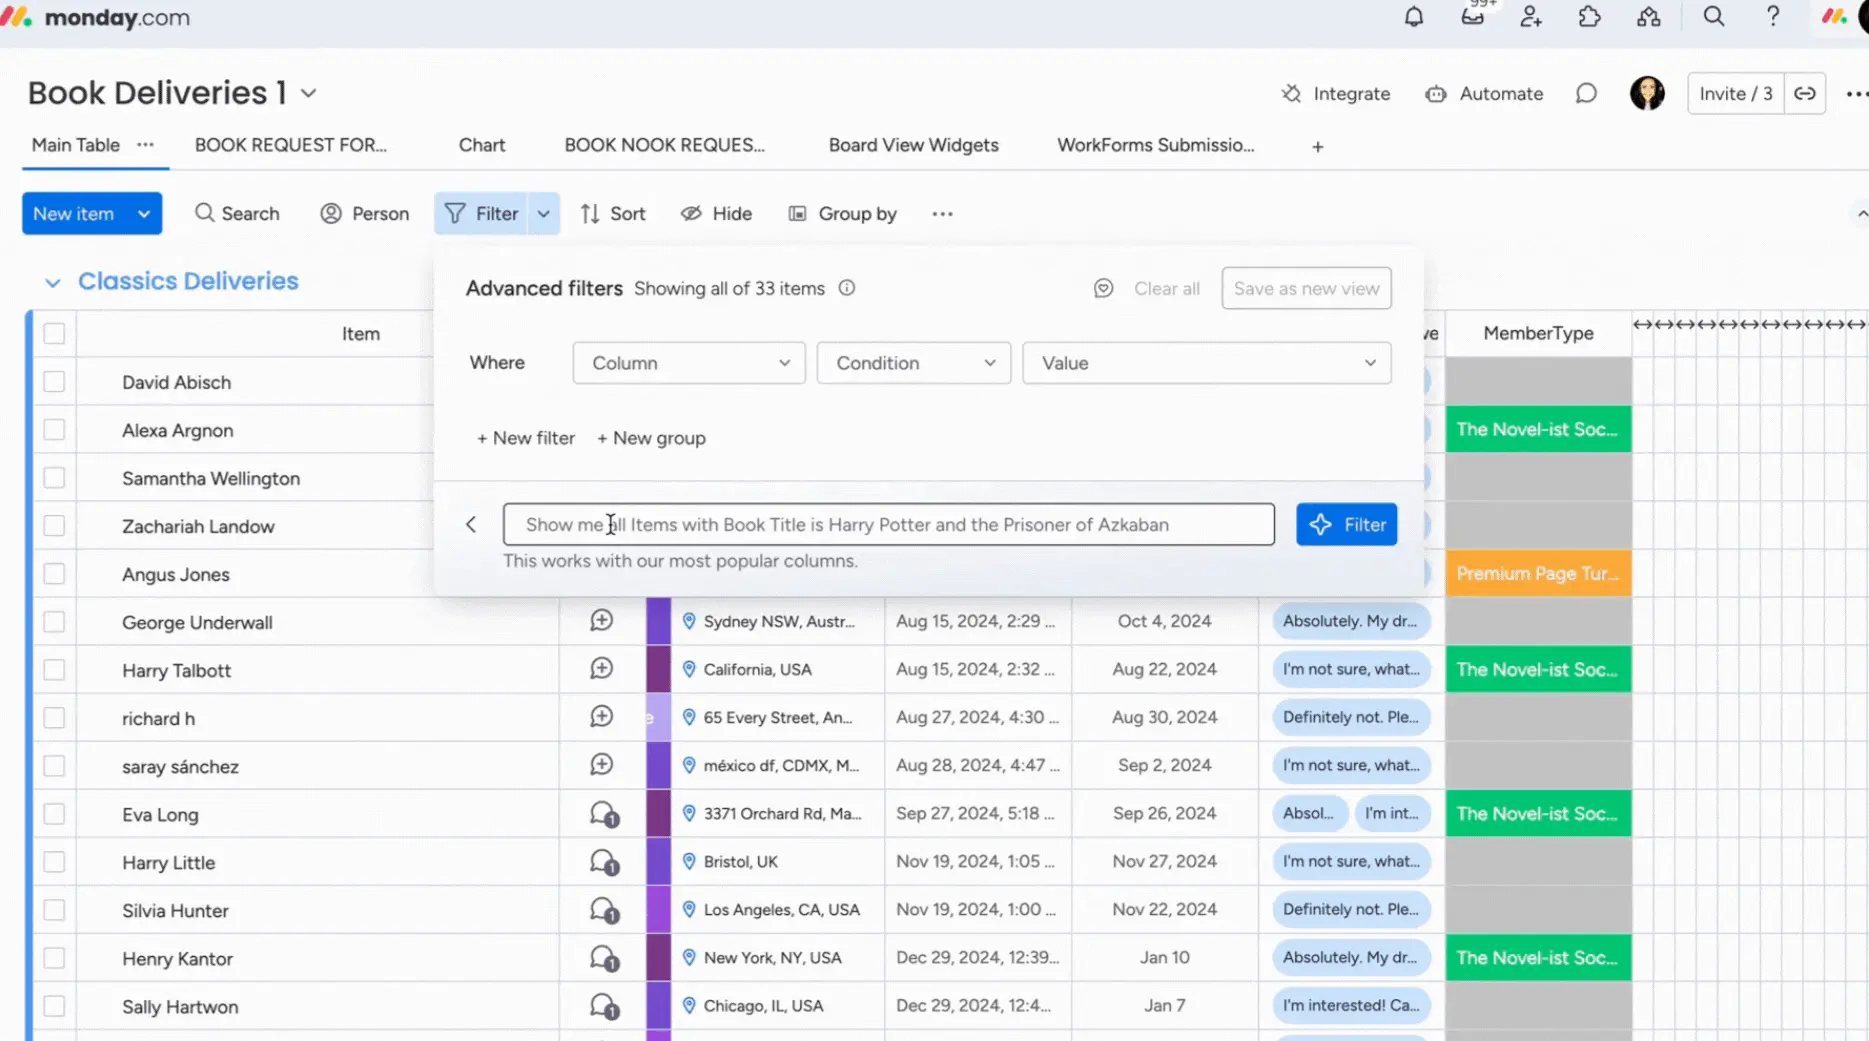Image resolution: width=1869 pixels, height=1041 pixels.
Task: Click the user avatar in board header
Action: [1647, 94]
